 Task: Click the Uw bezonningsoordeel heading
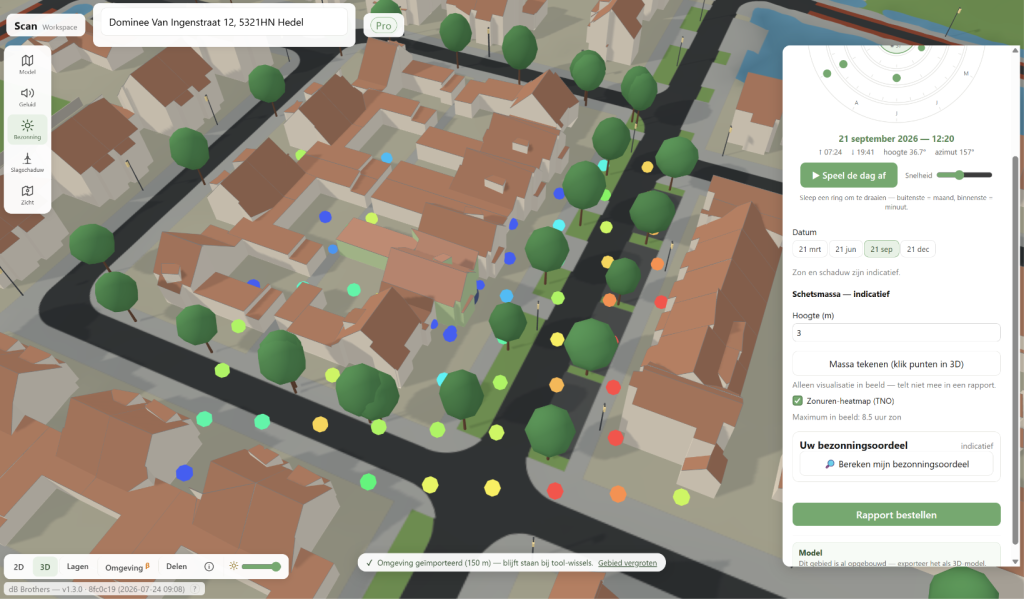[x=854, y=445]
